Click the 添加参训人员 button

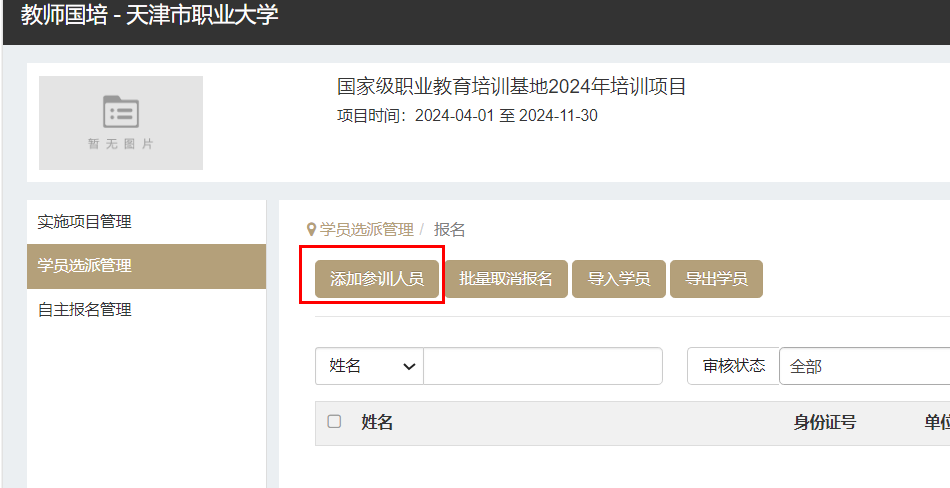[x=376, y=279]
